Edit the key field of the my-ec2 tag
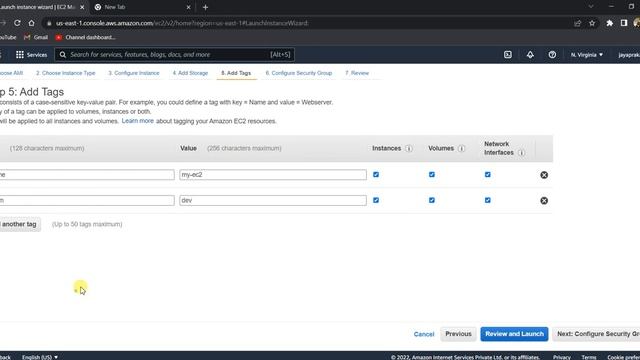The image size is (640, 360). pos(87,175)
